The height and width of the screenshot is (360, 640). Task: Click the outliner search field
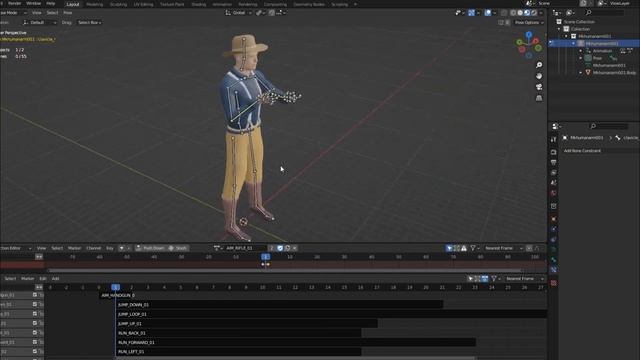click(604, 13)
